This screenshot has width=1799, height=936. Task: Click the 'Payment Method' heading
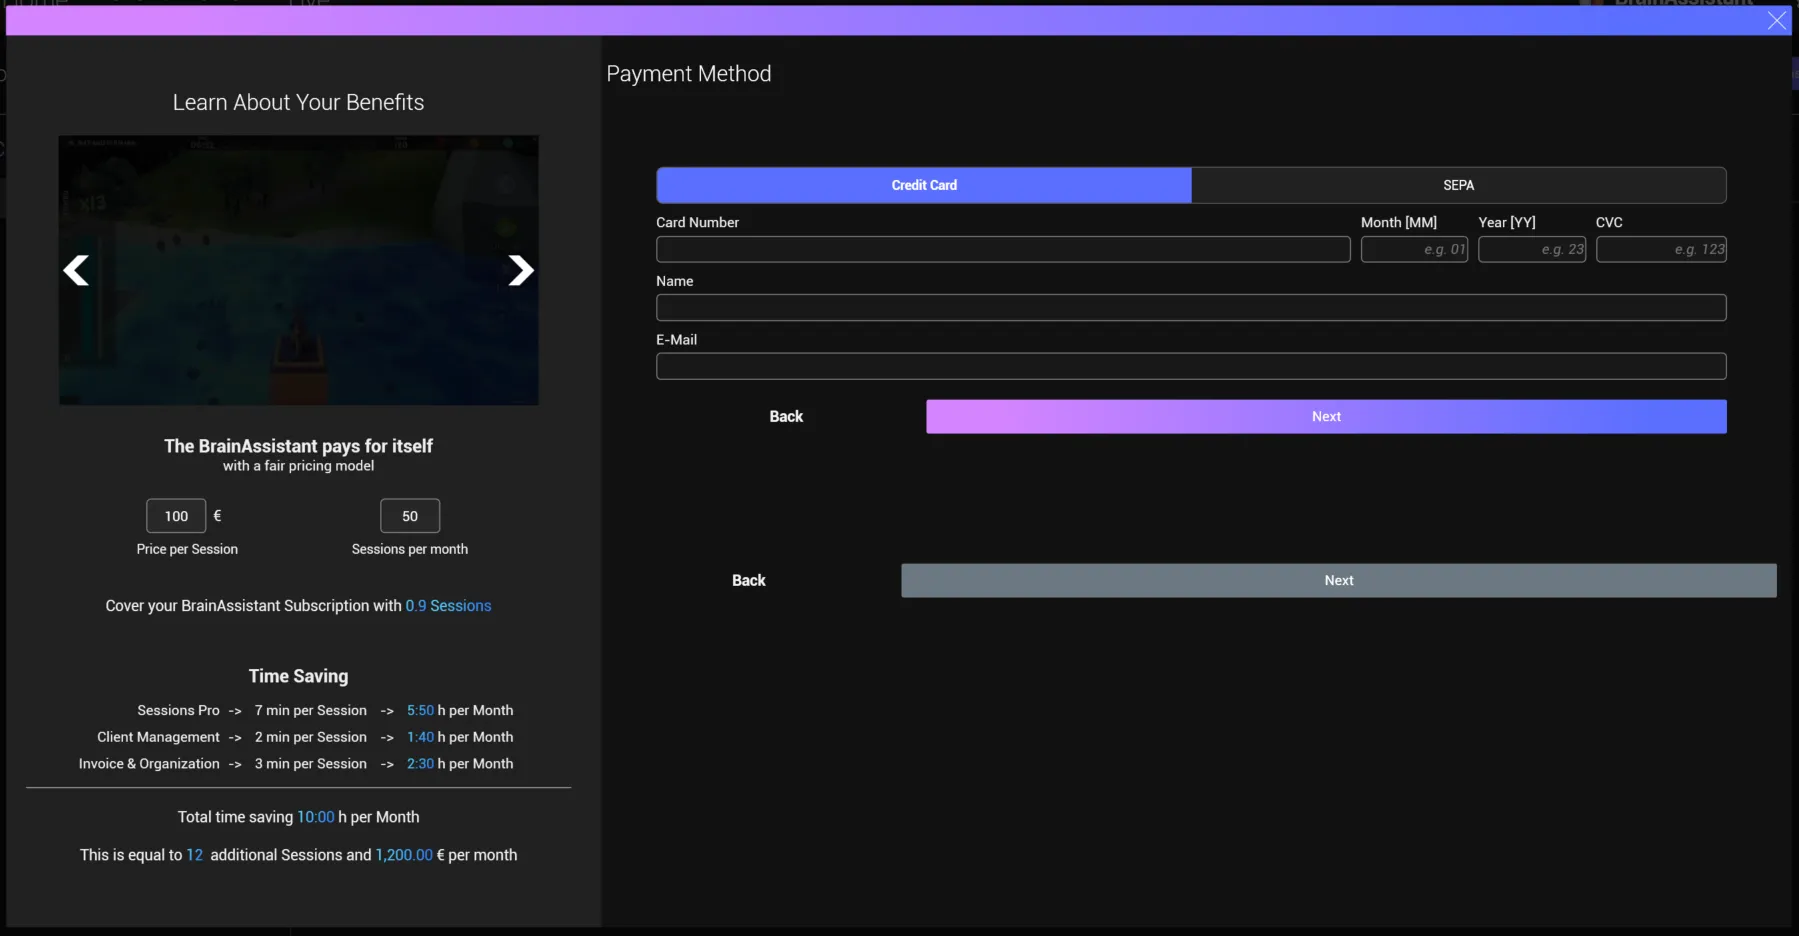tap(689, 74)
